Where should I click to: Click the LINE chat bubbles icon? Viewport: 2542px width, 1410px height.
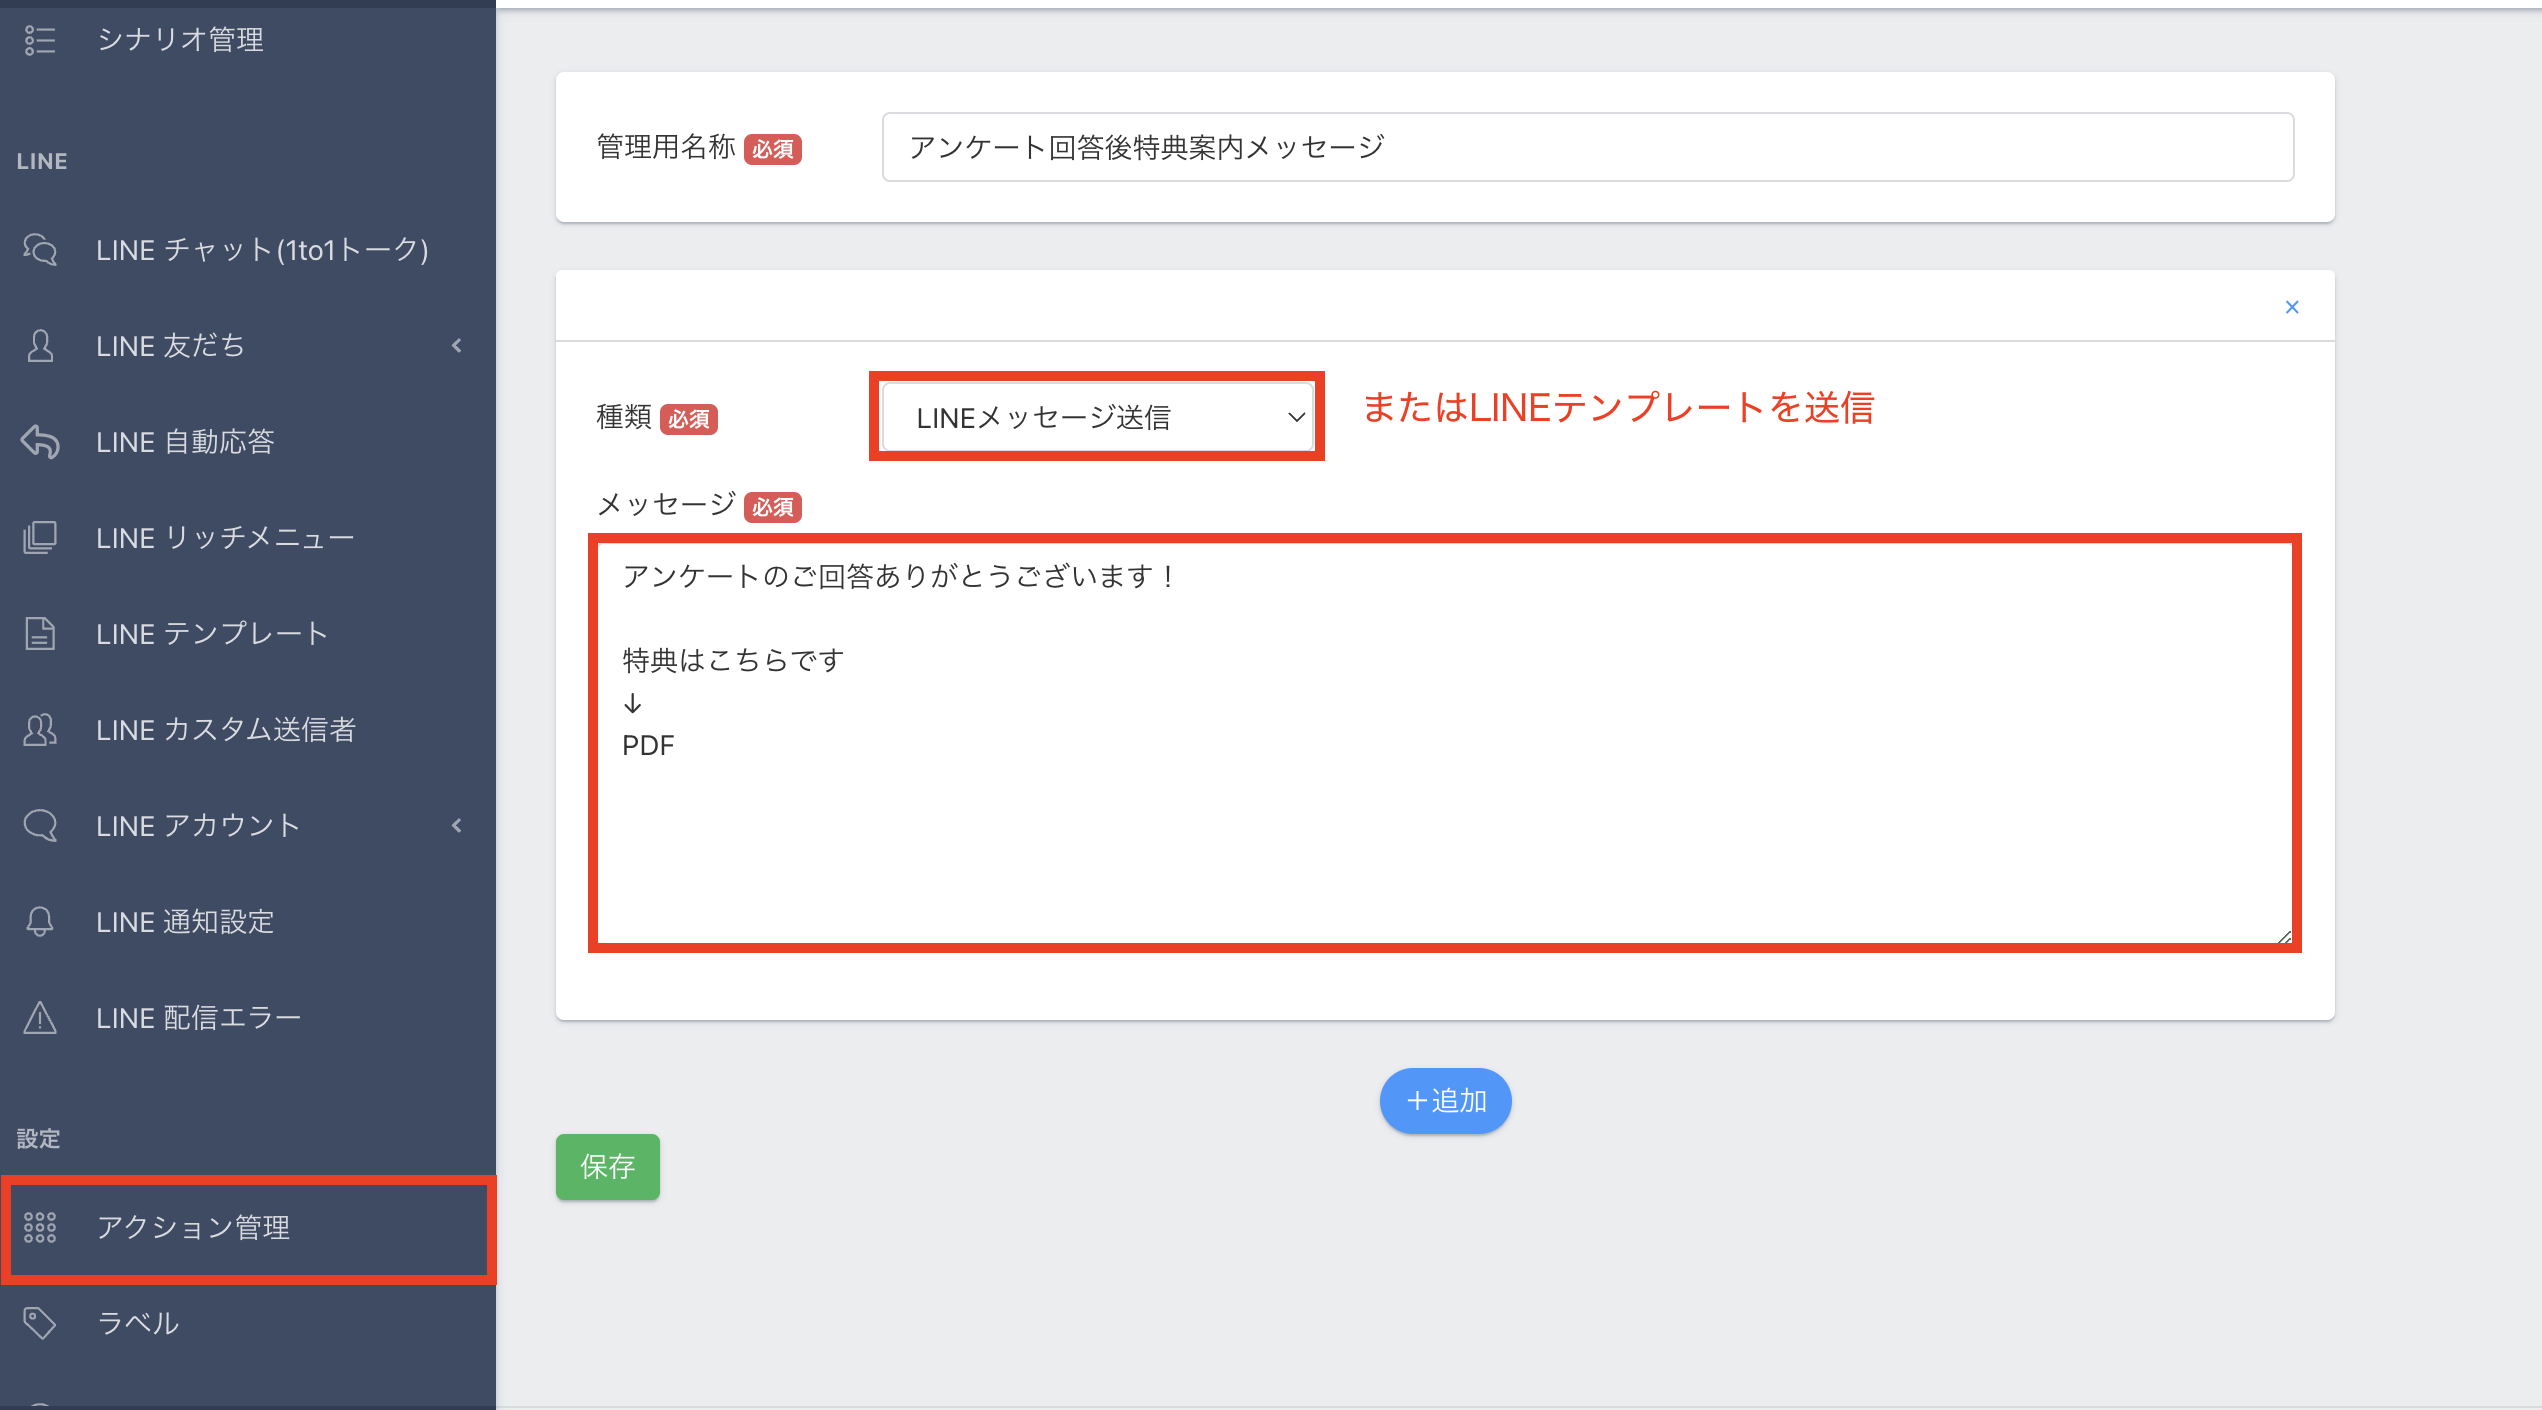click(40, 249)
